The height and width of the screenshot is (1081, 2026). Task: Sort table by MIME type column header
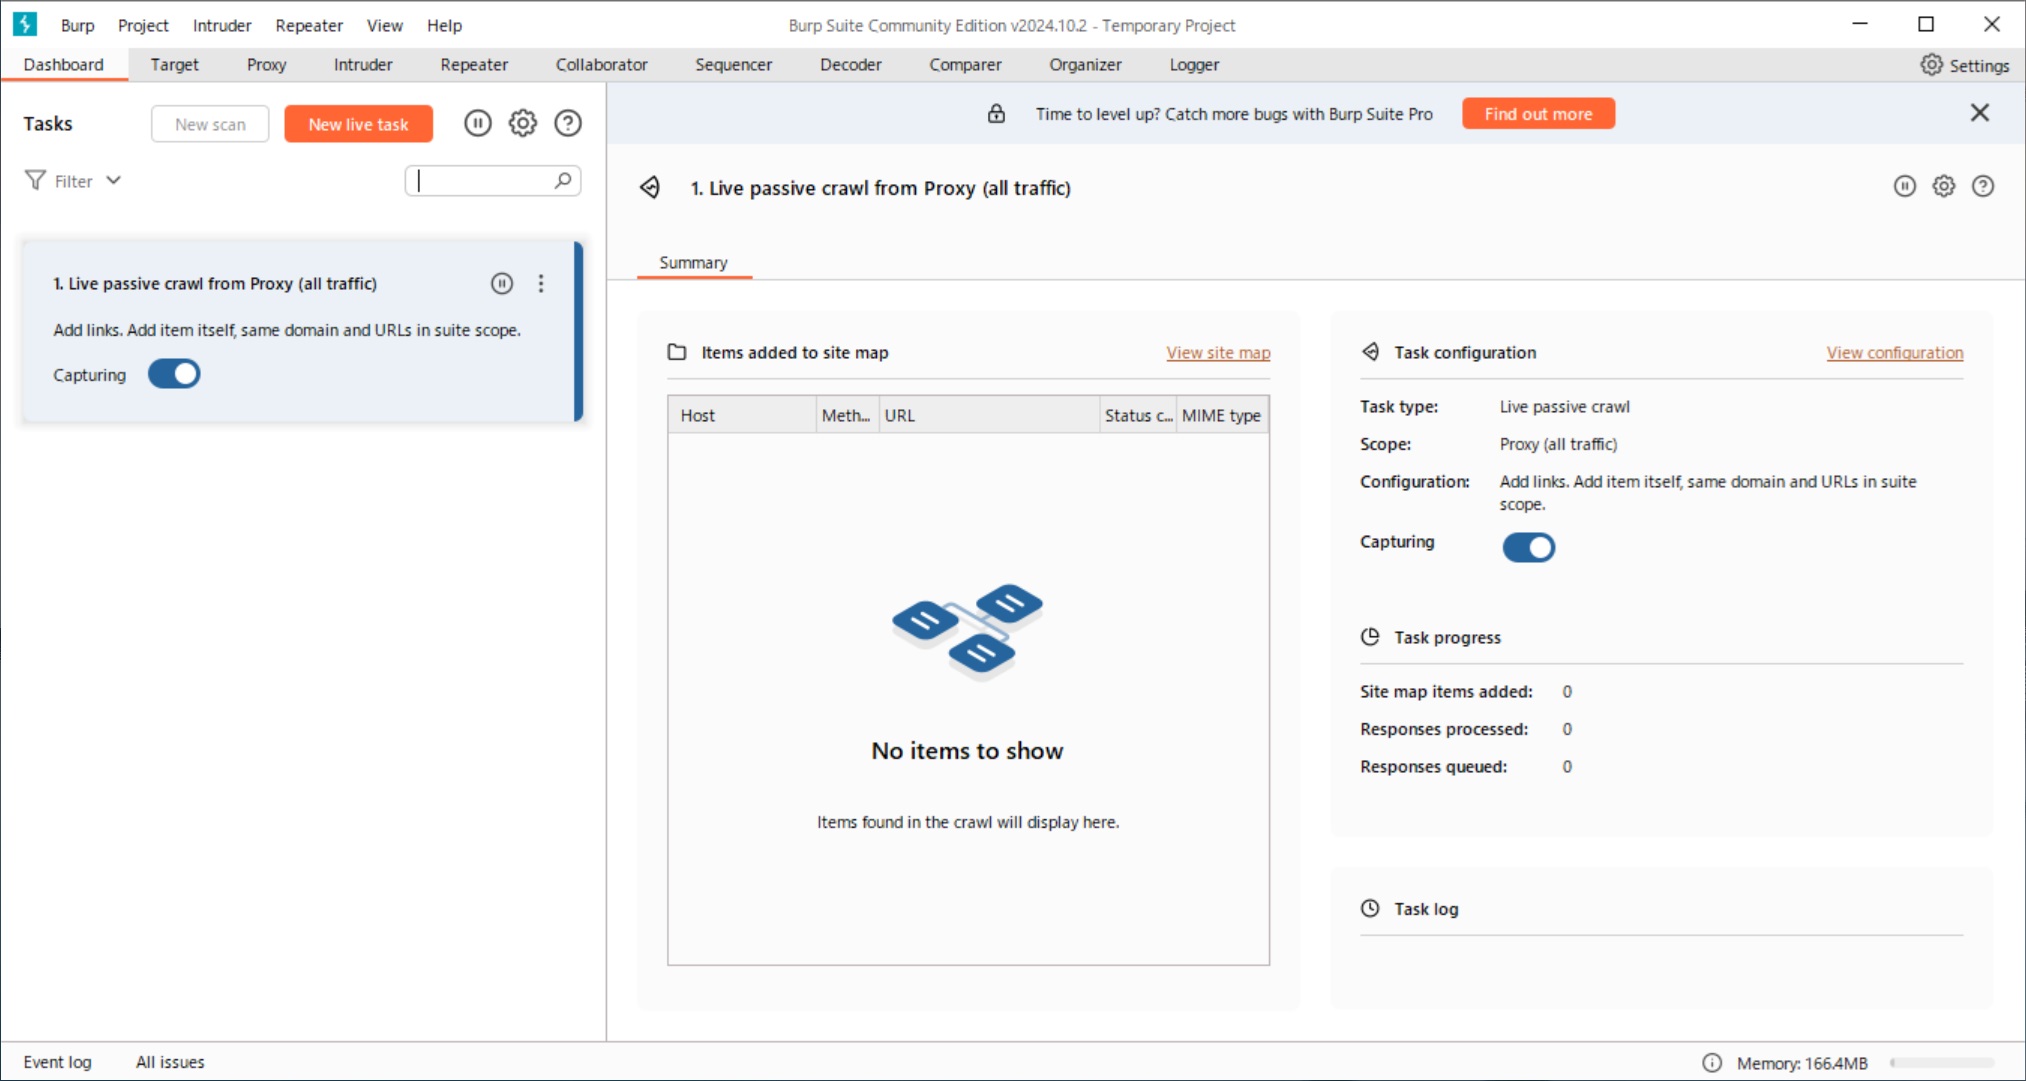click(1222, 415)
